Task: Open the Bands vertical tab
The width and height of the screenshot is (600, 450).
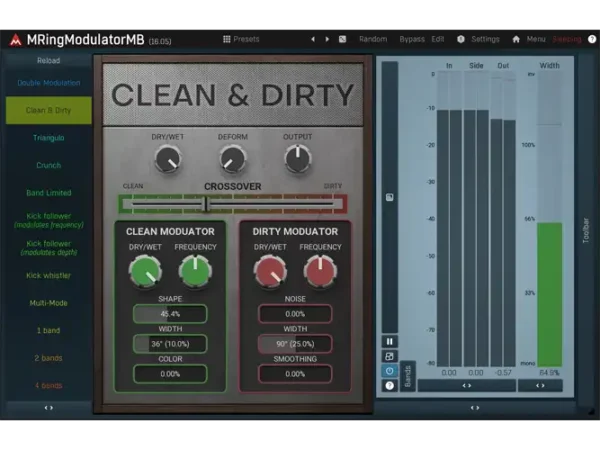Action: [408, 376]
